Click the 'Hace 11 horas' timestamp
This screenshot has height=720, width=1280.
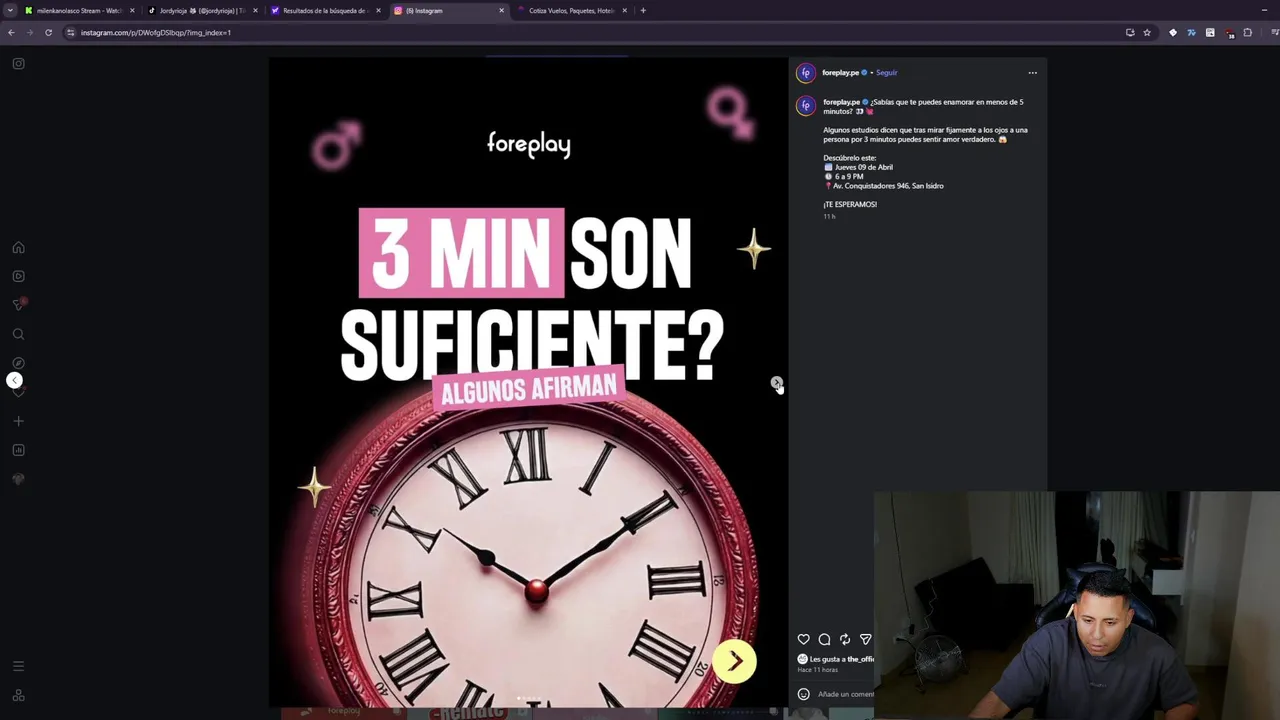coord(818,669)
